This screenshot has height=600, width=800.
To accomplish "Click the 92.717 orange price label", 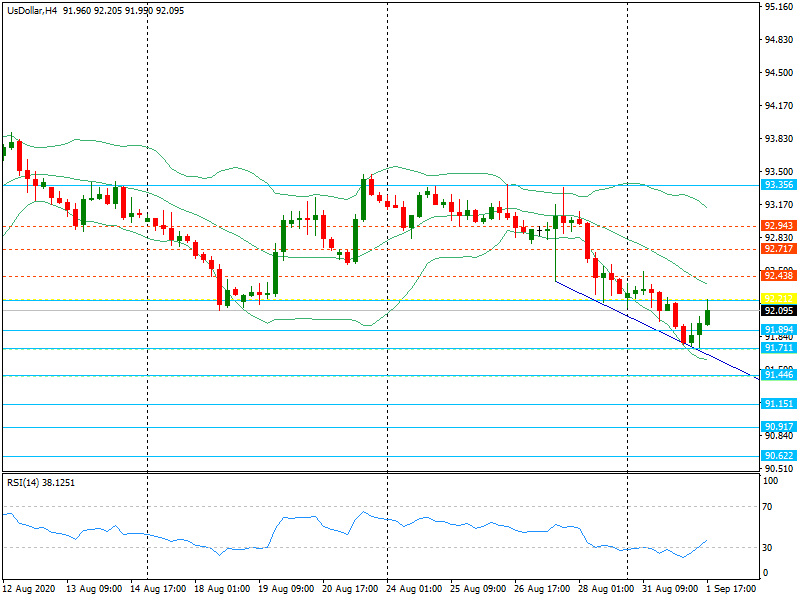I will coord(778,248).
